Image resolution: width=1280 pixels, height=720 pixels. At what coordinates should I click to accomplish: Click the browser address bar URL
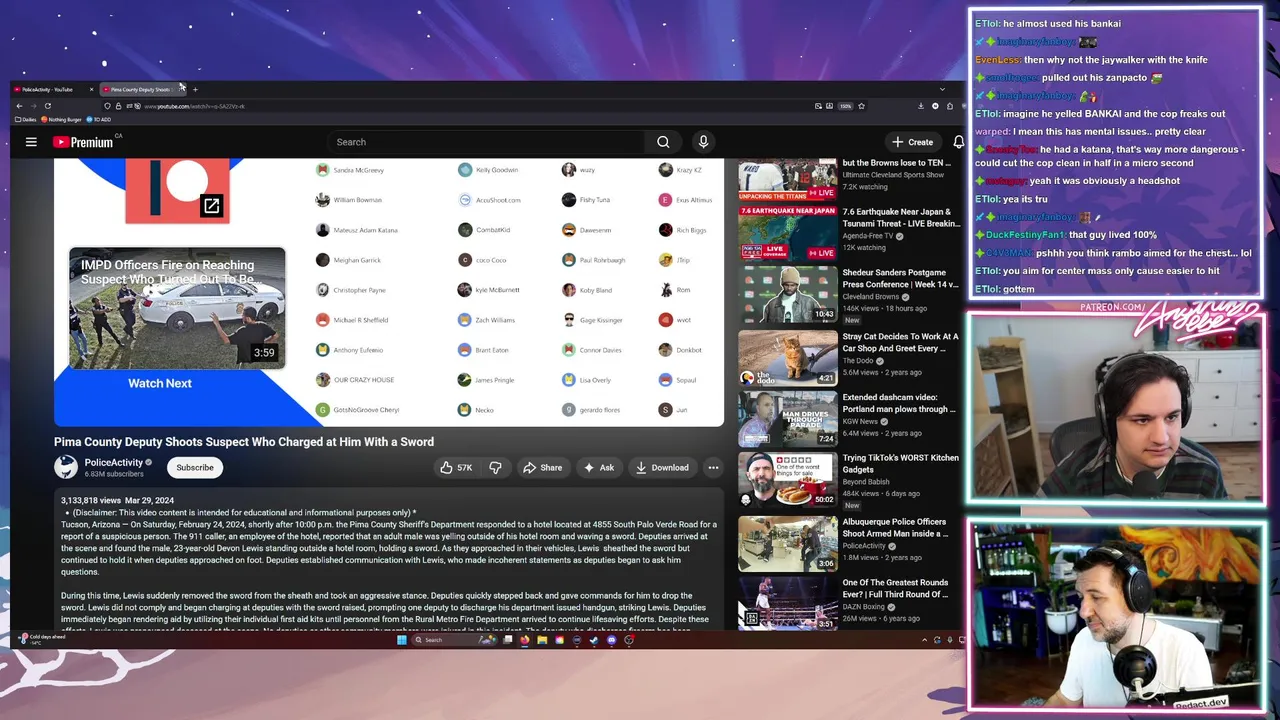[x=194, y=106]
